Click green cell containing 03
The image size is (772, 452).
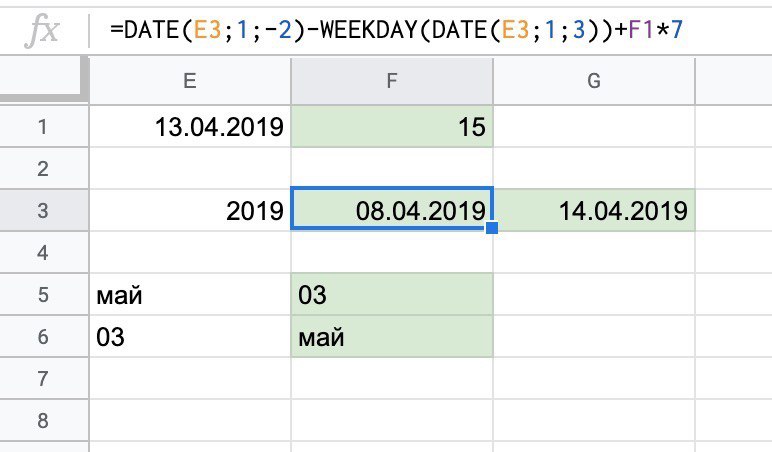coord(392,296)
